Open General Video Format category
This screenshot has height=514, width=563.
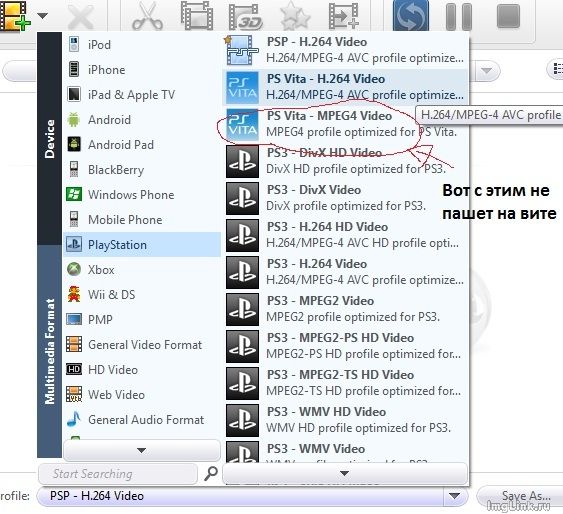142,345
